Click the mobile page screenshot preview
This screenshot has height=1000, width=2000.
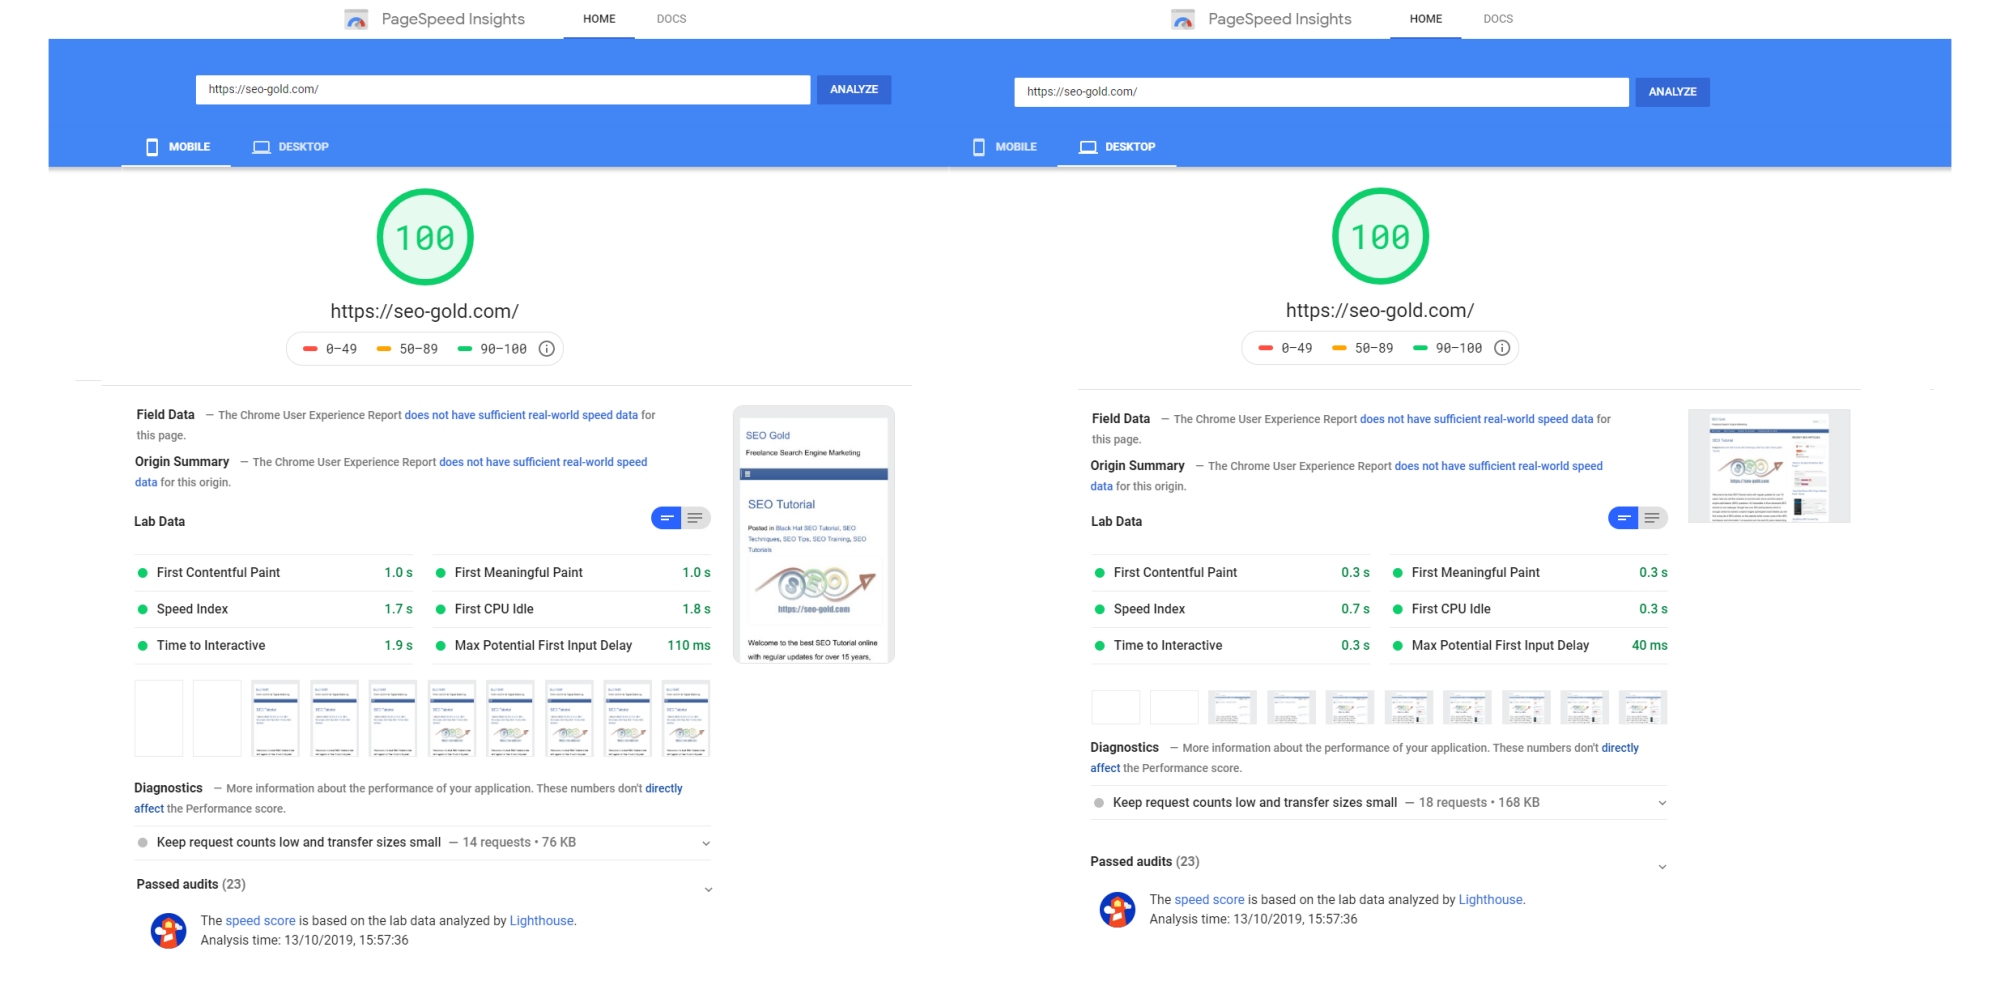814,535
